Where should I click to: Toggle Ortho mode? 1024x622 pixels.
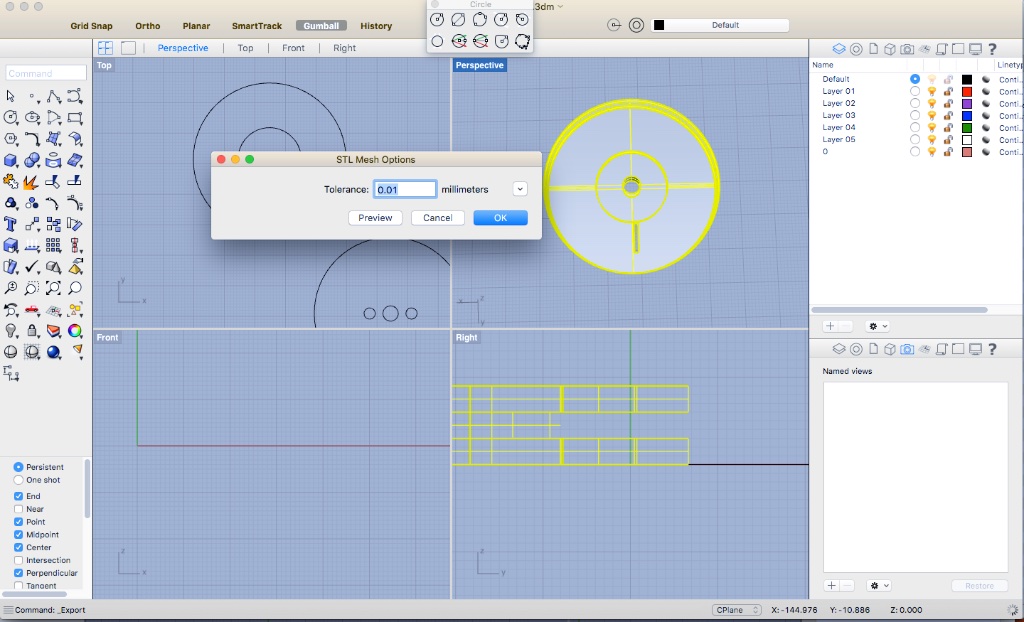point(148,26)
